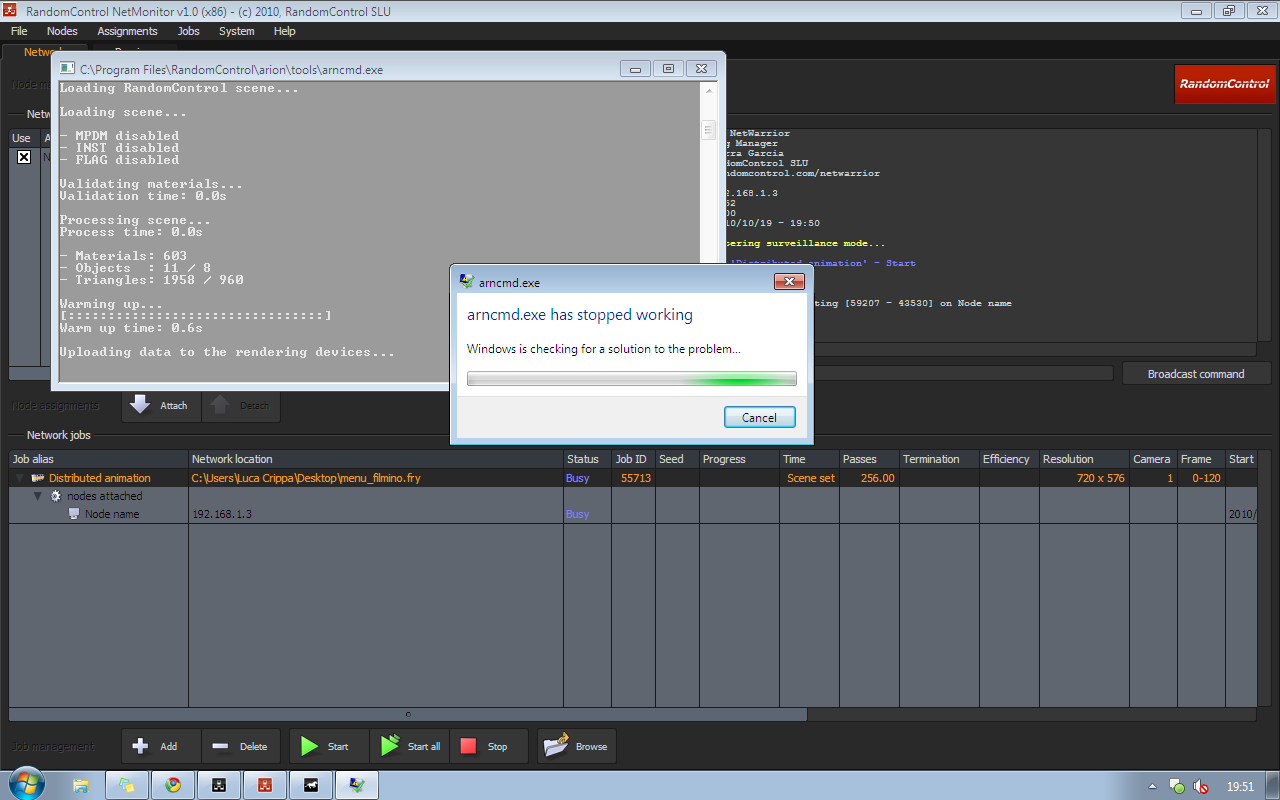Click the jobs table horizontal scrollbar

coord(408,714)
